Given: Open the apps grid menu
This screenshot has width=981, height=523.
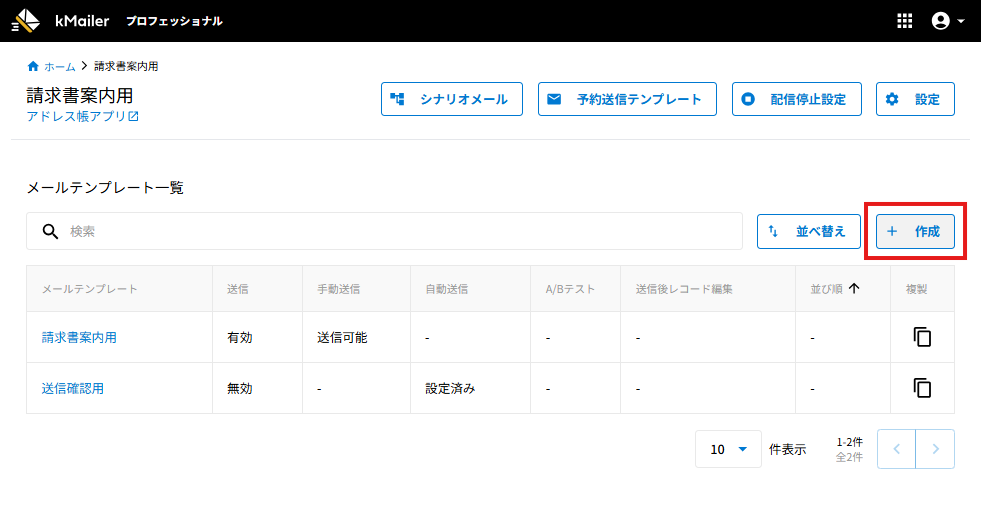Looking at the screenshot, I should (x=905, y=21).
